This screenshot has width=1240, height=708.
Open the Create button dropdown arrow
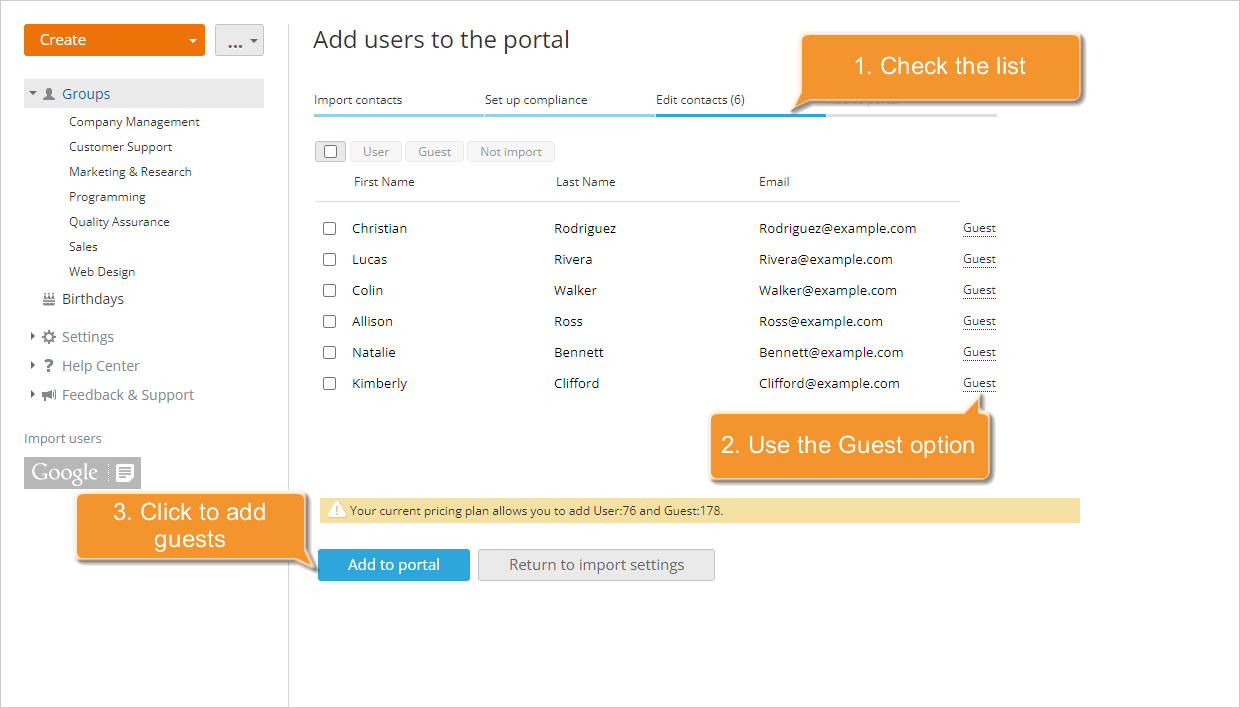click(x=192, y=41)
